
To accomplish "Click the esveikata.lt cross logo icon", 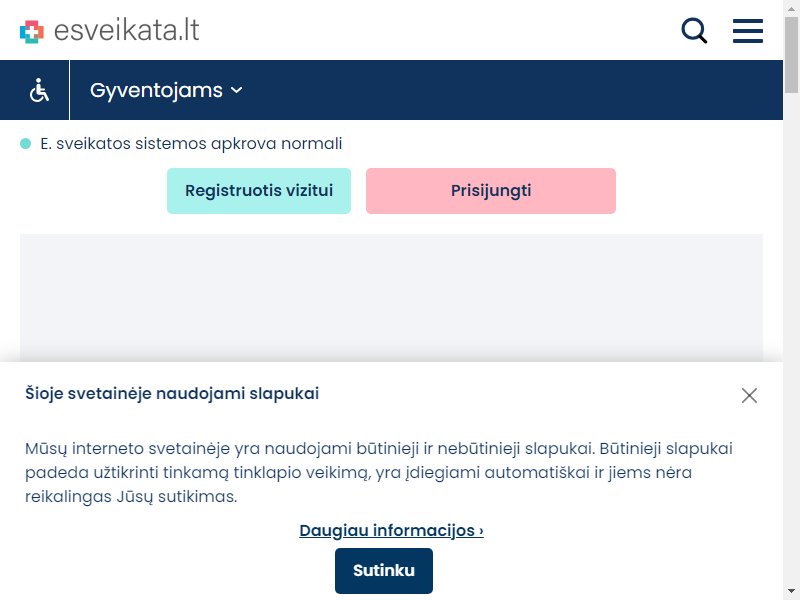I will (x=32, y=32).
